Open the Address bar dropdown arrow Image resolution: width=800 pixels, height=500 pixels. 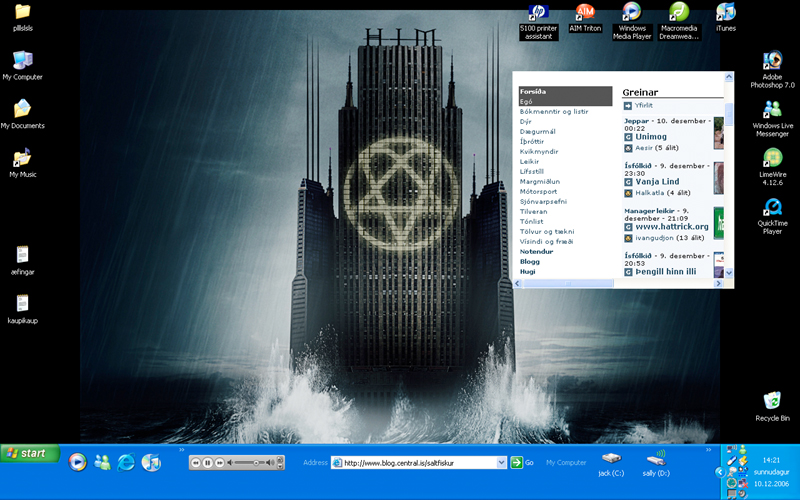pyautogui.click(x=502, y=463)
